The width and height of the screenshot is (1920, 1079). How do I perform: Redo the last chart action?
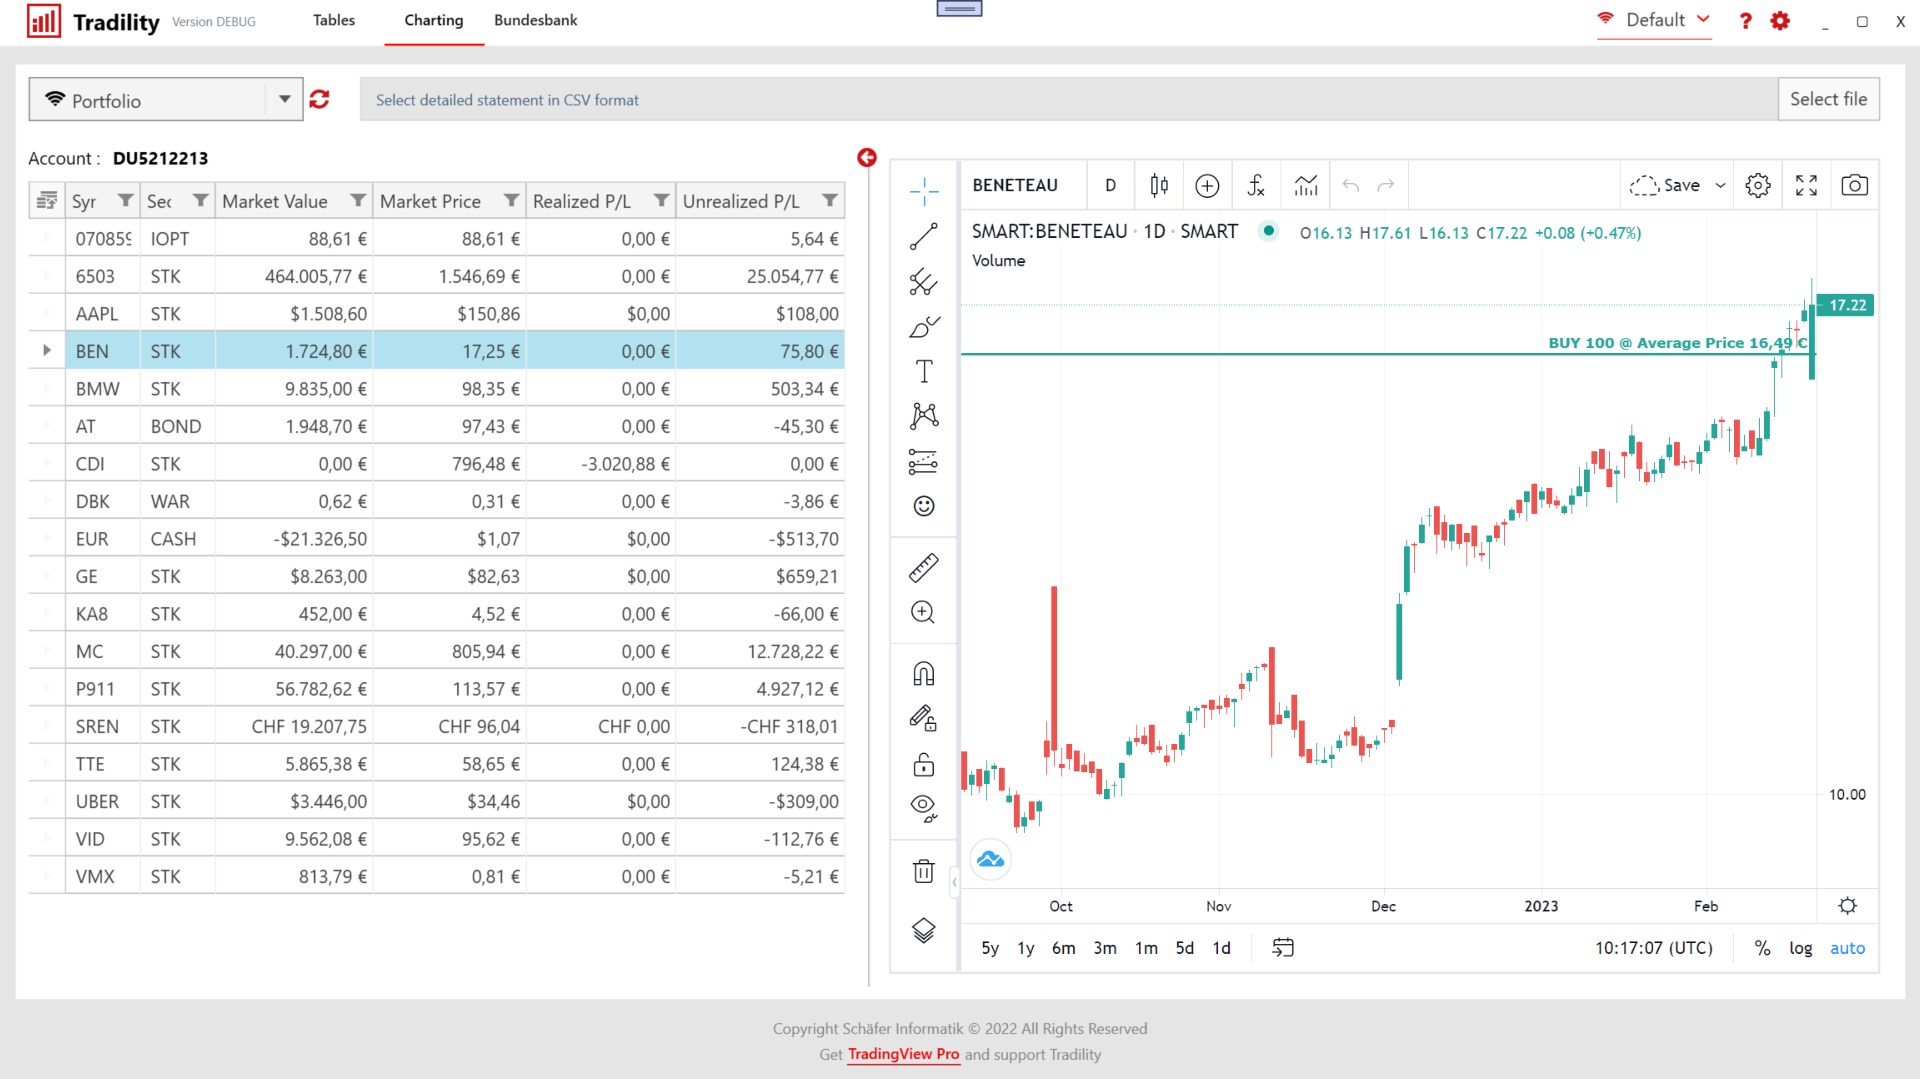[1386, 185]
